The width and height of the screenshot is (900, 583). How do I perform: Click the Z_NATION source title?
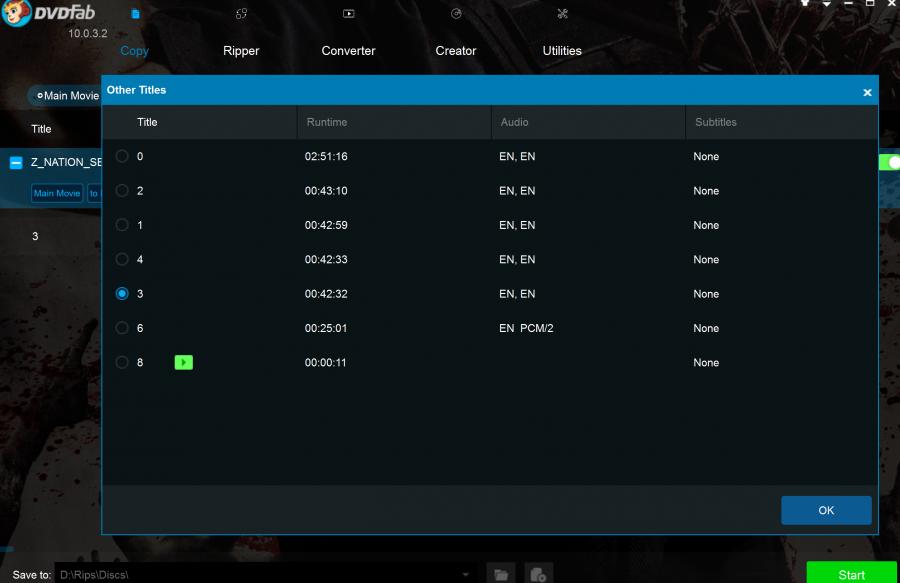point(66,162)
